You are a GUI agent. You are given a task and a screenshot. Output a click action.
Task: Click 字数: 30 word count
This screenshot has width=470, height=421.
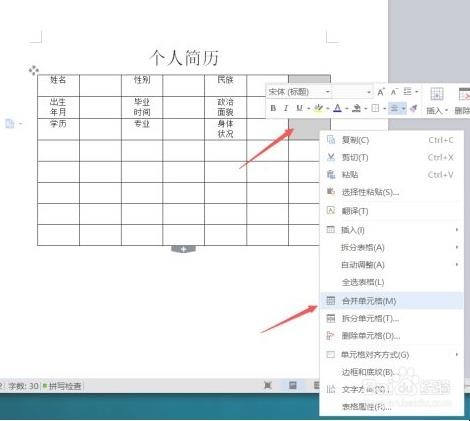23,386
